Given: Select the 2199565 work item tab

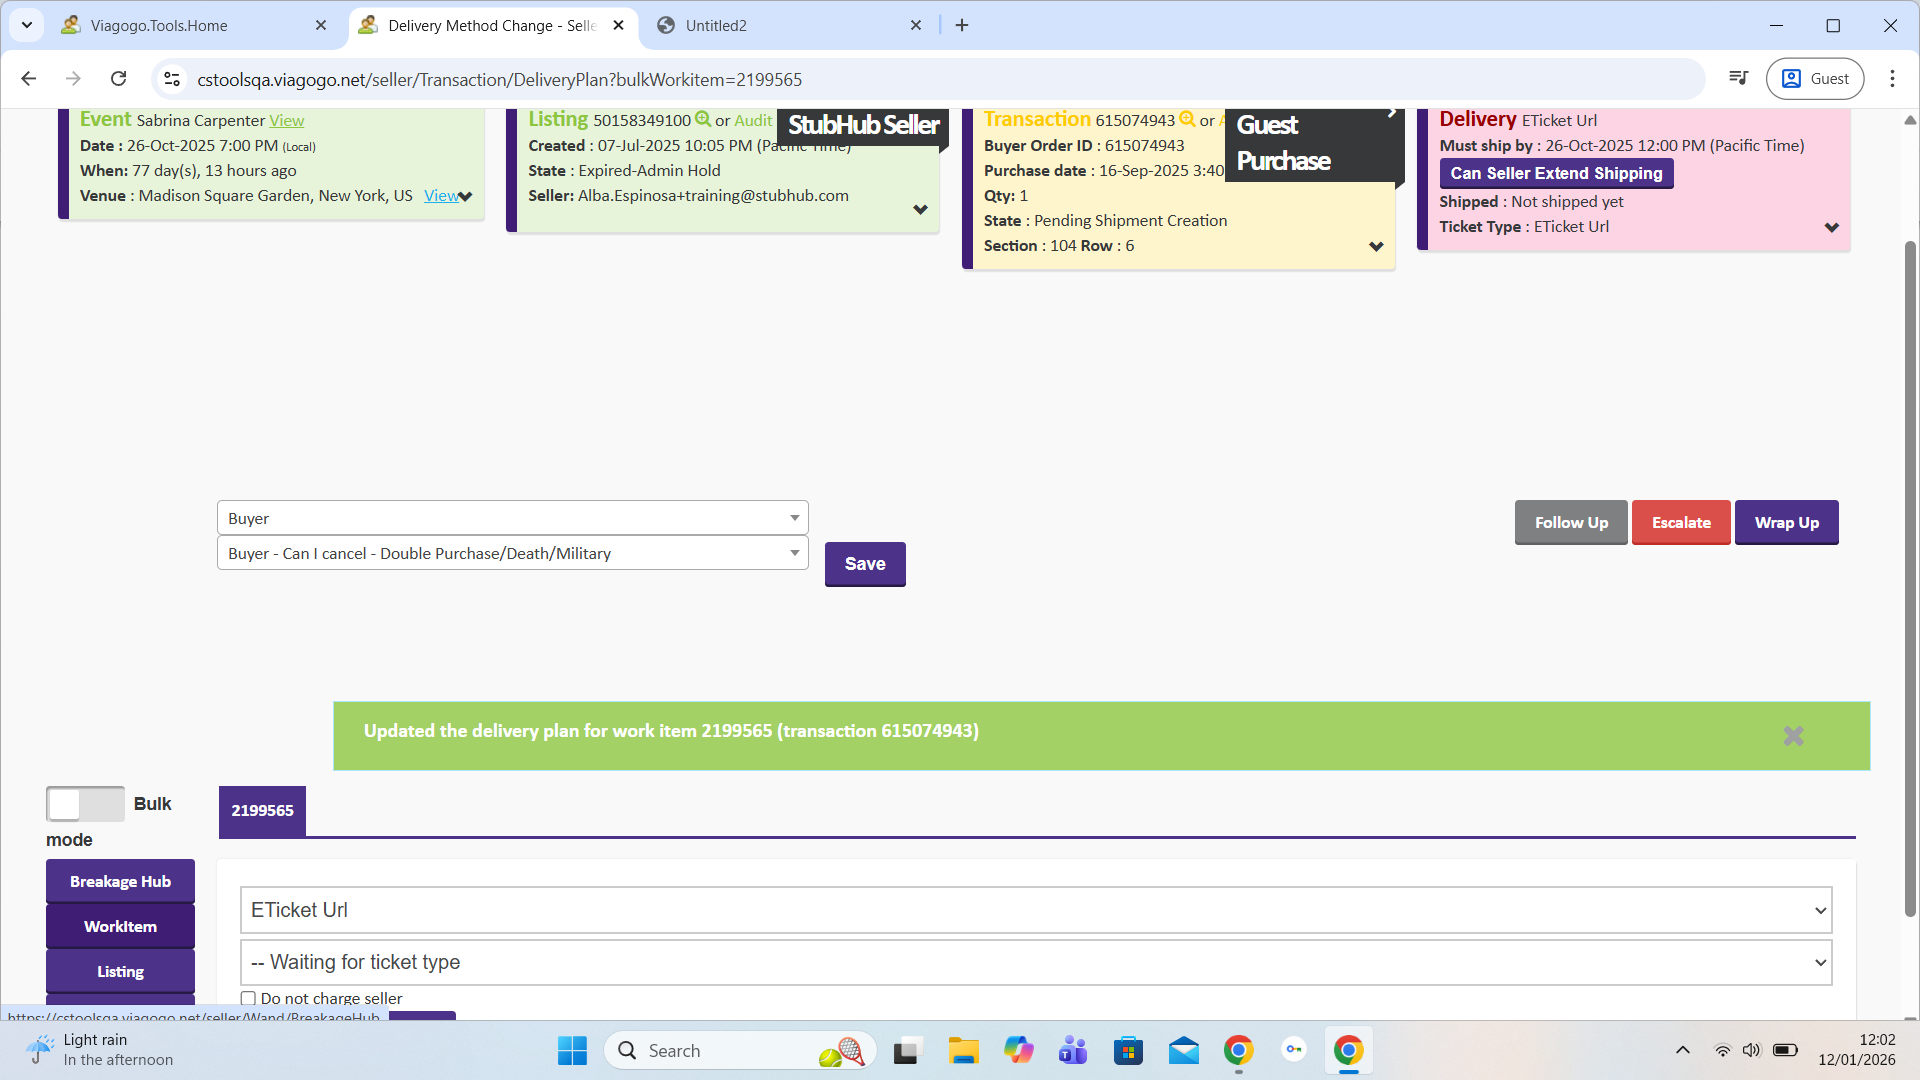Looking at the screenshot, I should point(262,811).
